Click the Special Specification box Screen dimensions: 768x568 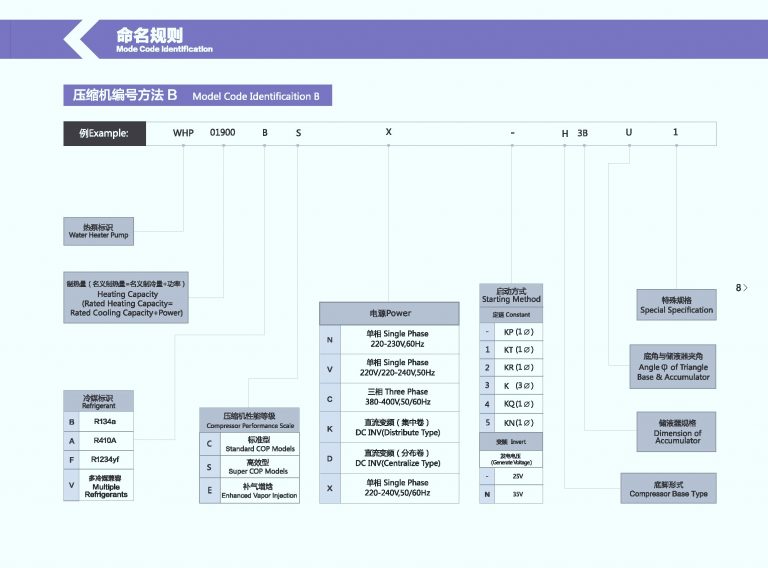click(676, 305)
